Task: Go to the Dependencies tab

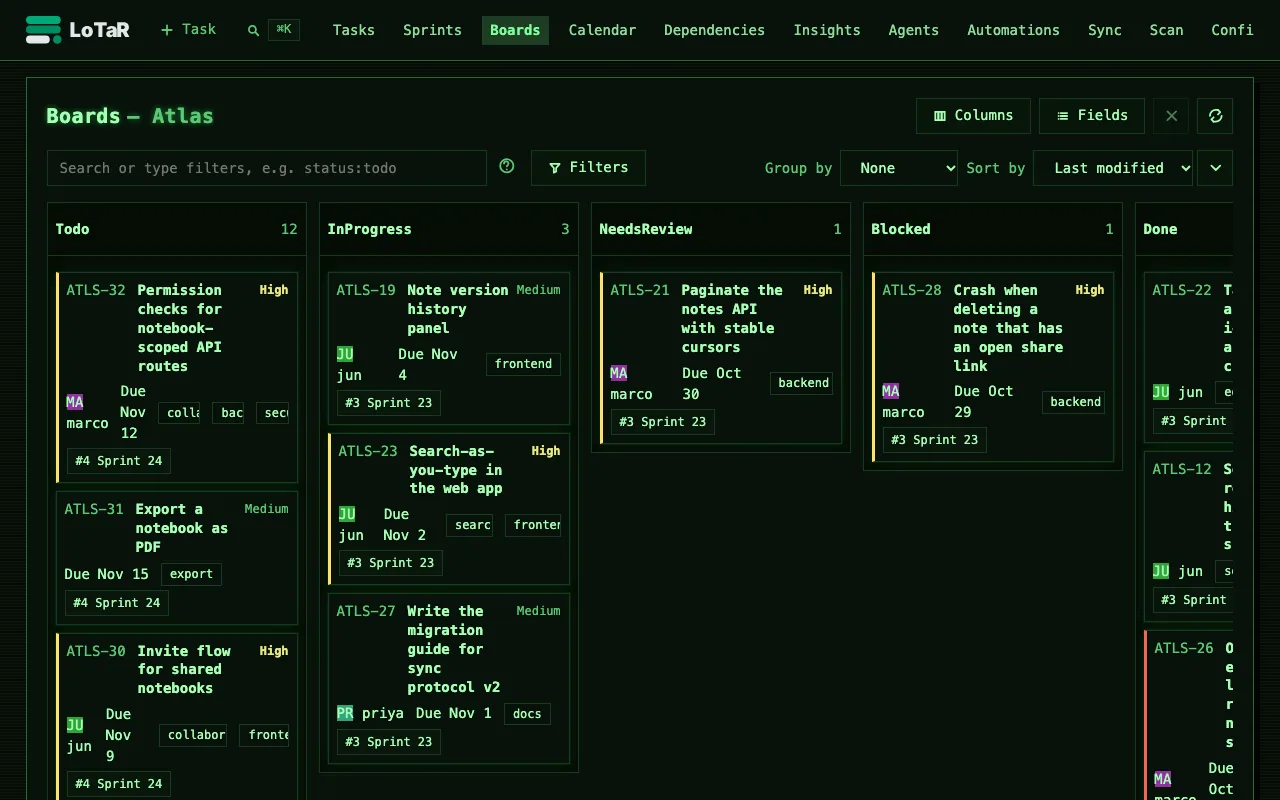Action: pos(714,30)
